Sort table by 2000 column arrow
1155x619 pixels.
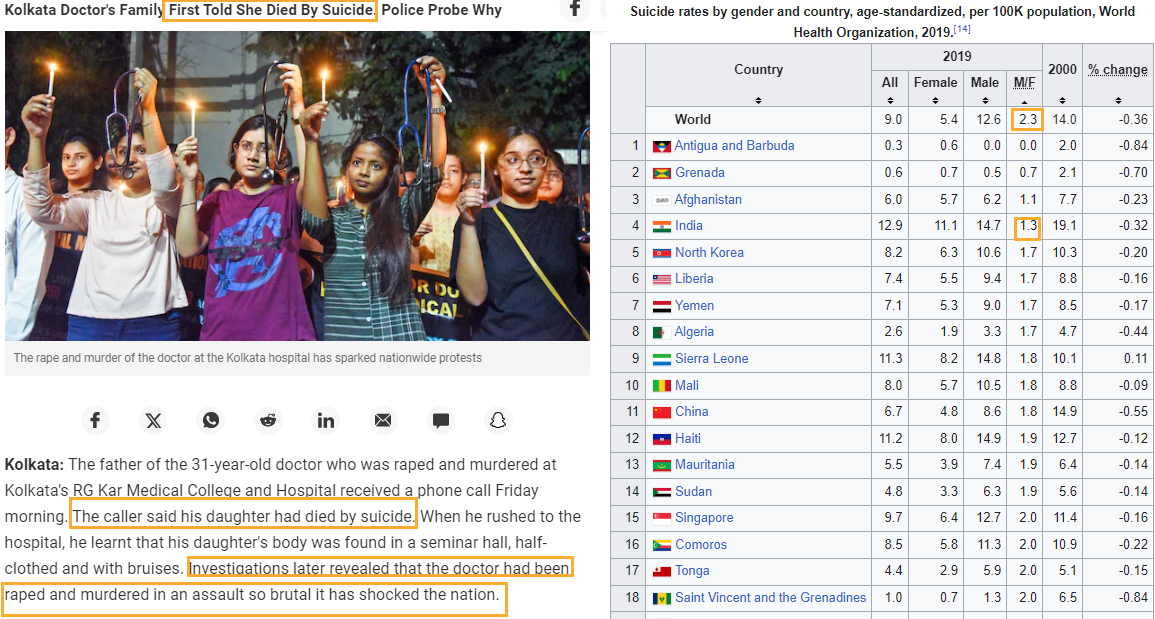tap(1062, 100)
